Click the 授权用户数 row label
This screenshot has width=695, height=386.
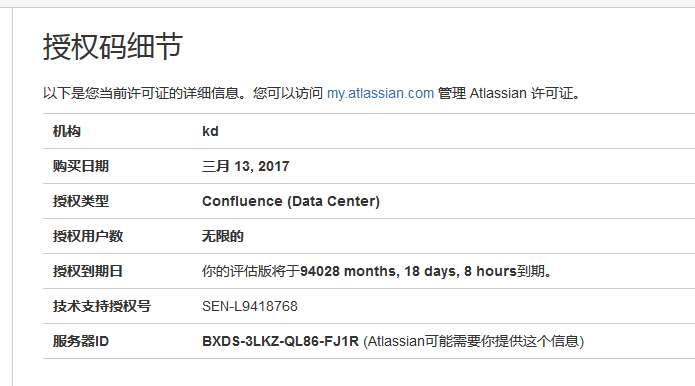(88, 236)
